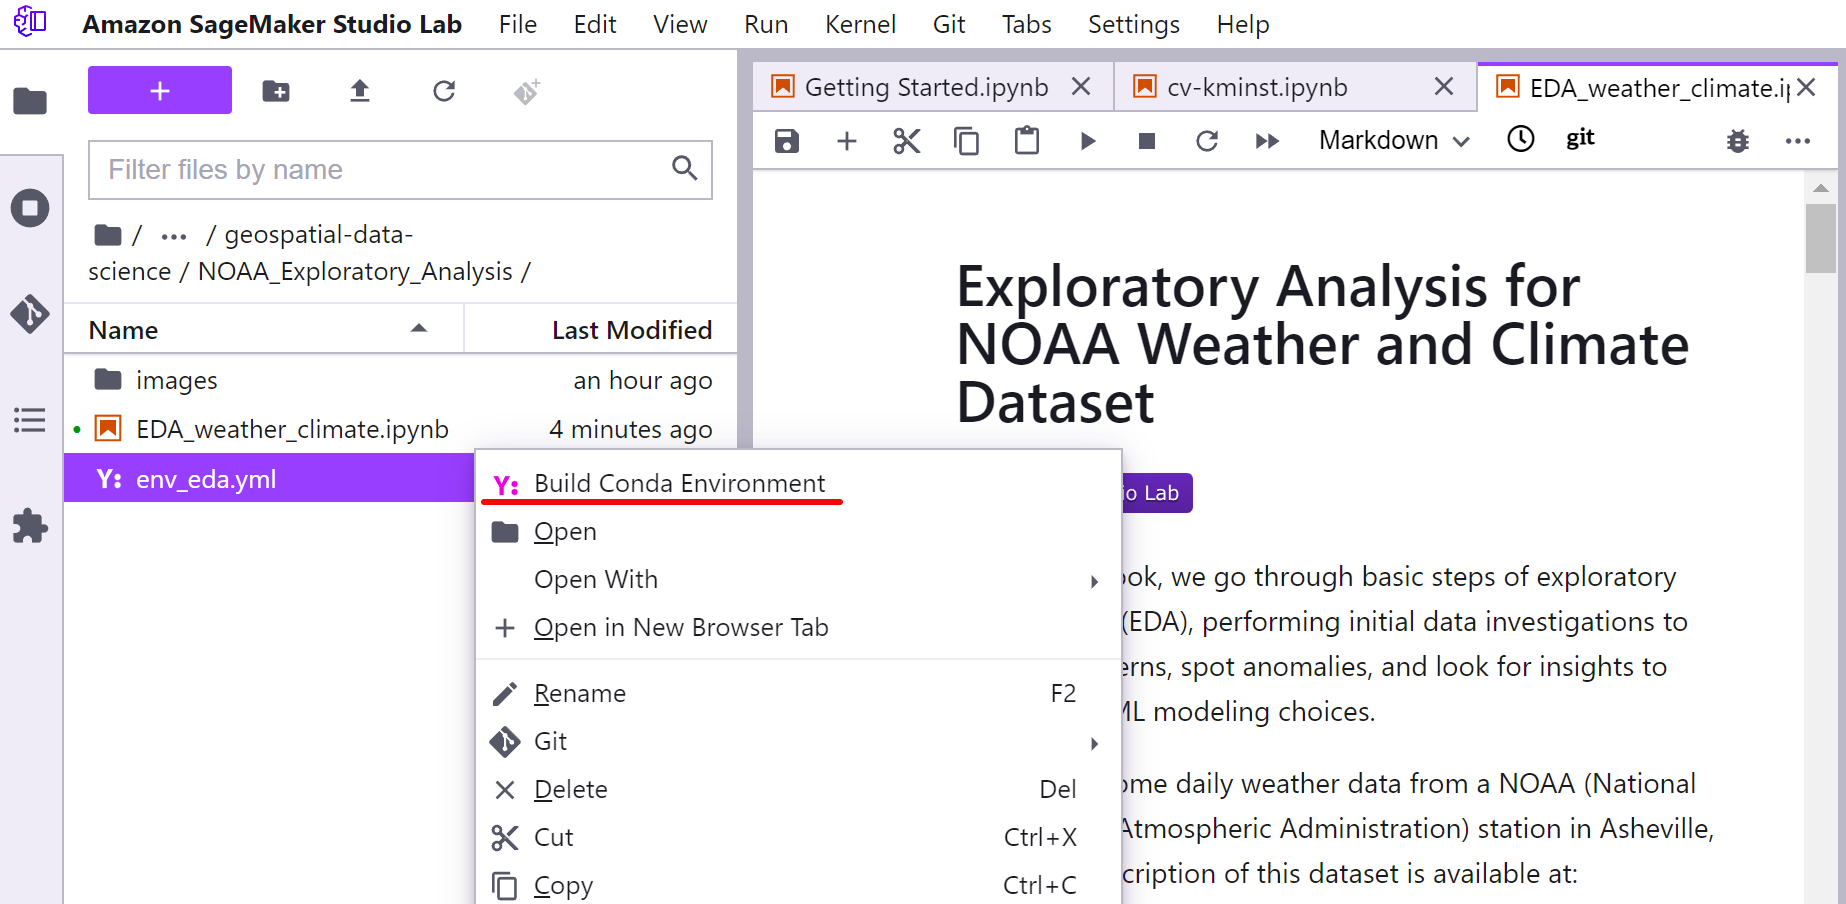
Task: Open the table of contents panel
Action: [30, 420]
